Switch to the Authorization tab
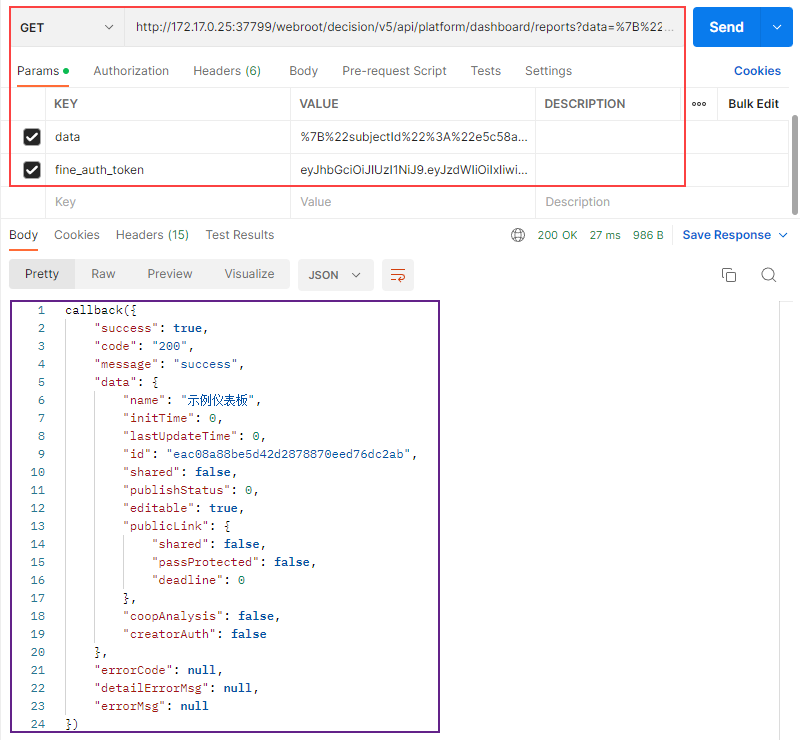 [x=131, y=71]
